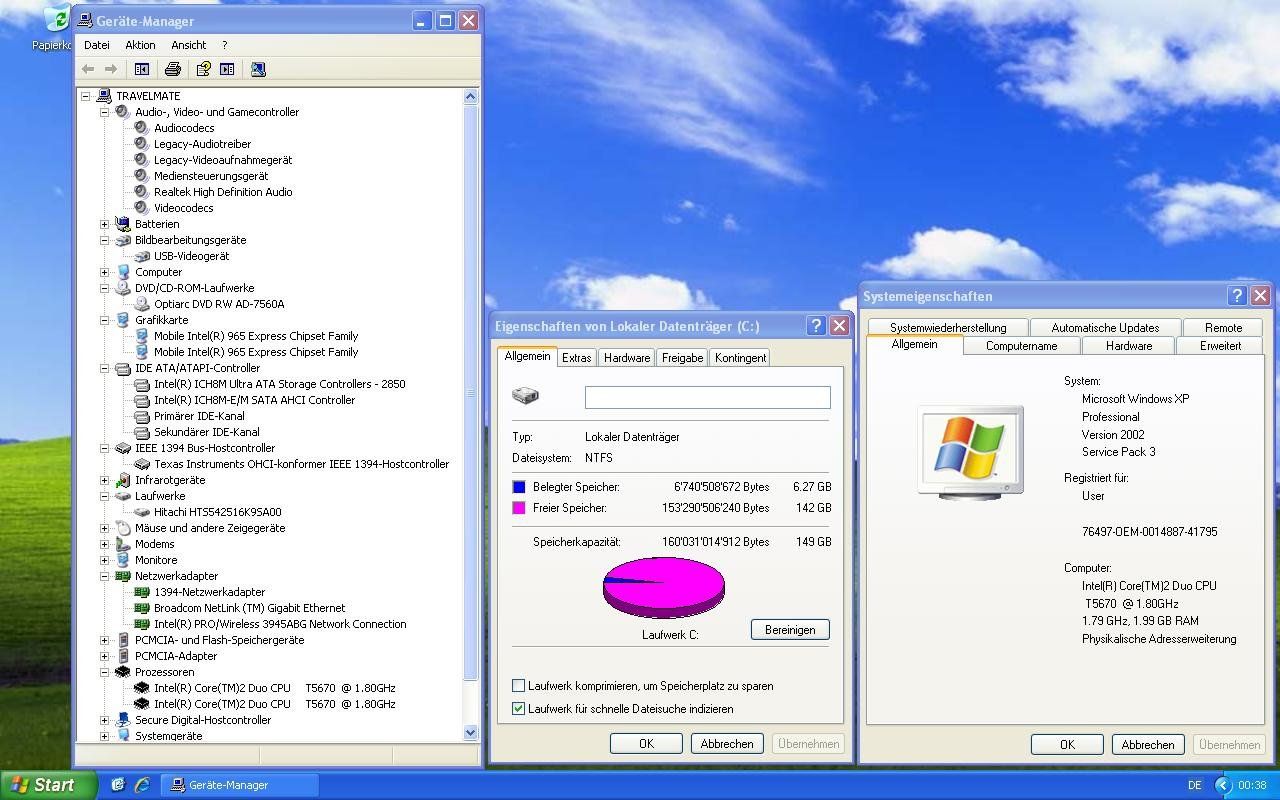Click the show/hide console tree toolbar icon
Screen dimensions: 1280x800
(x=142, y=69)
